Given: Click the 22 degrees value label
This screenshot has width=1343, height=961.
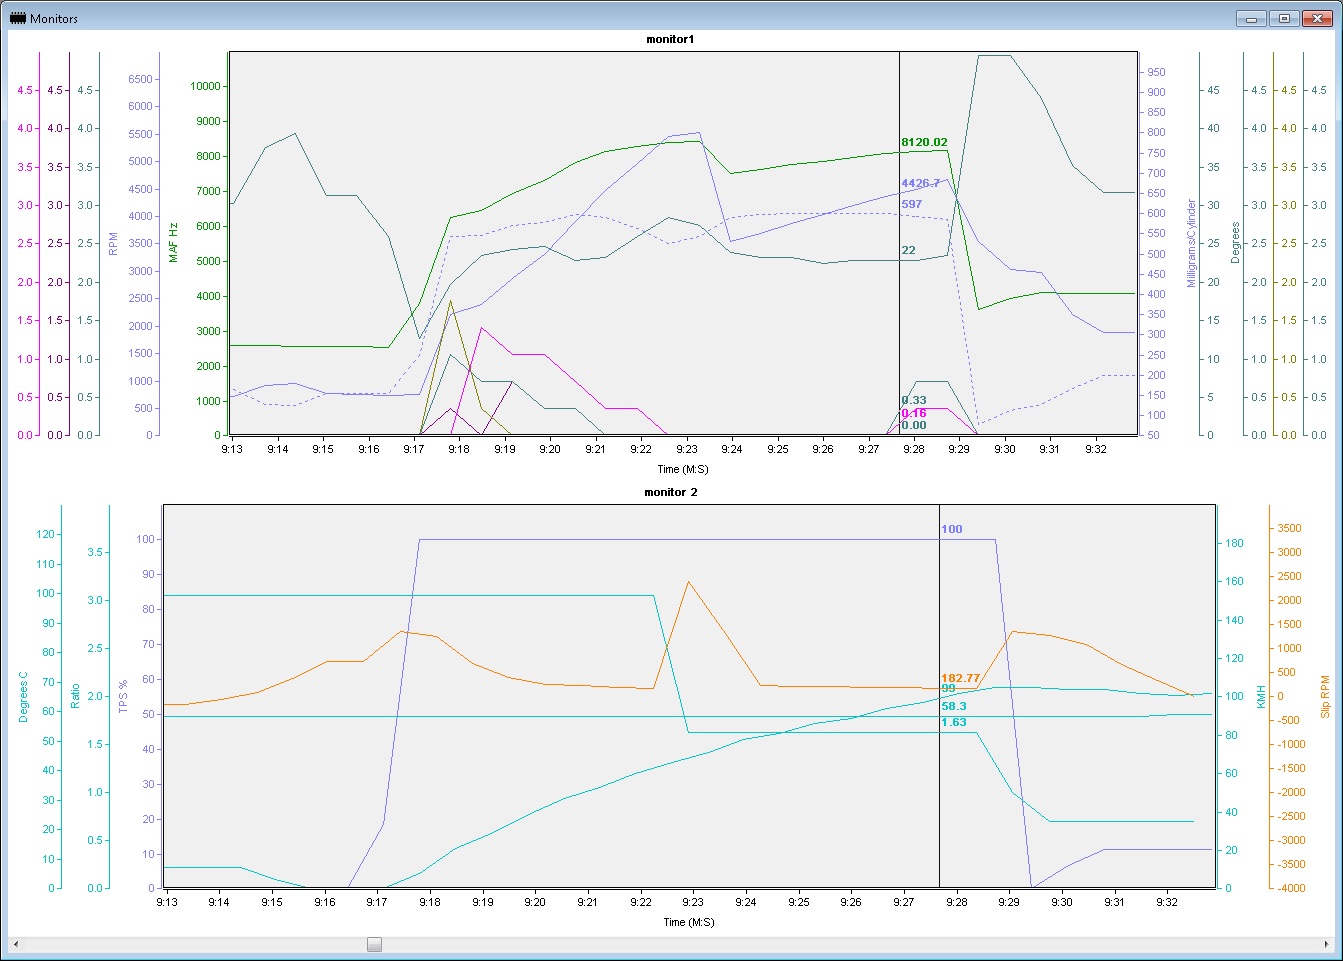Looking at the screenshot, I should click(x=908, y=250).
